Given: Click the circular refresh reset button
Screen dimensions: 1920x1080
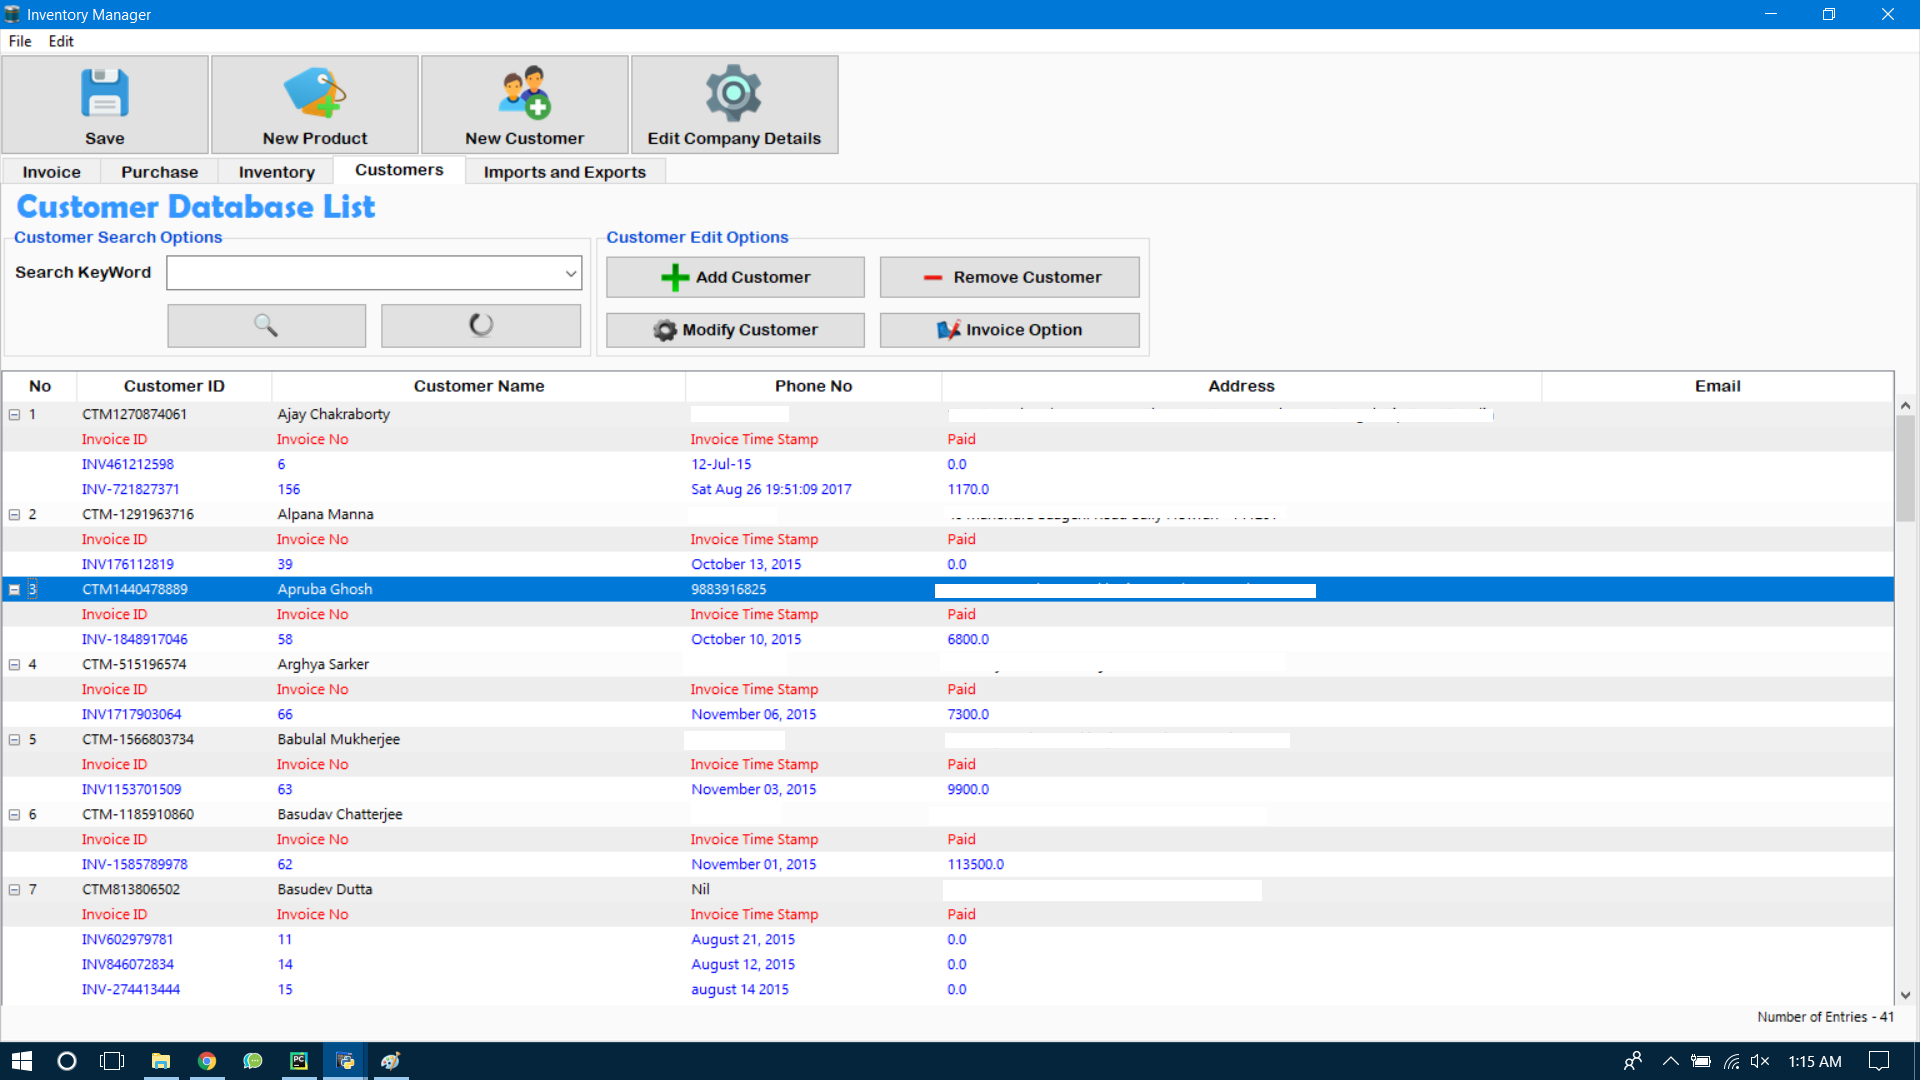Looking at the screenshot, I should pyautogui.click(x=481, y=325).
